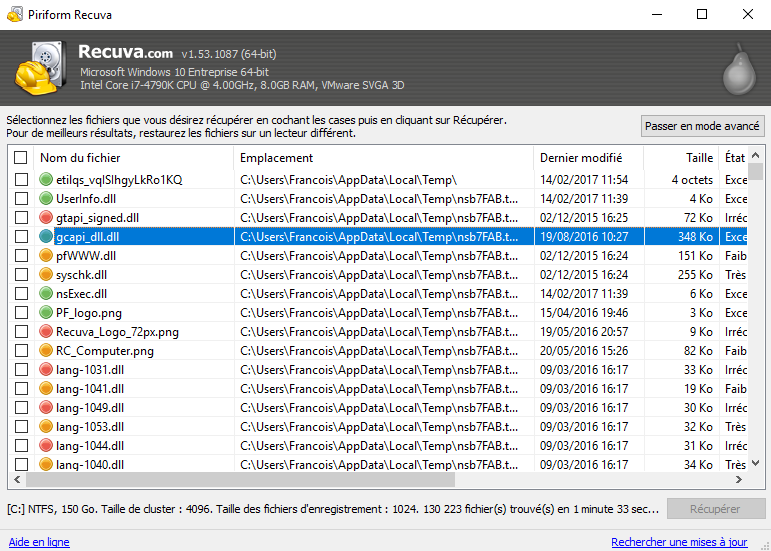
Task: Click the 19/05/2016 20:57 date cell
Action: tap(584, 332)
